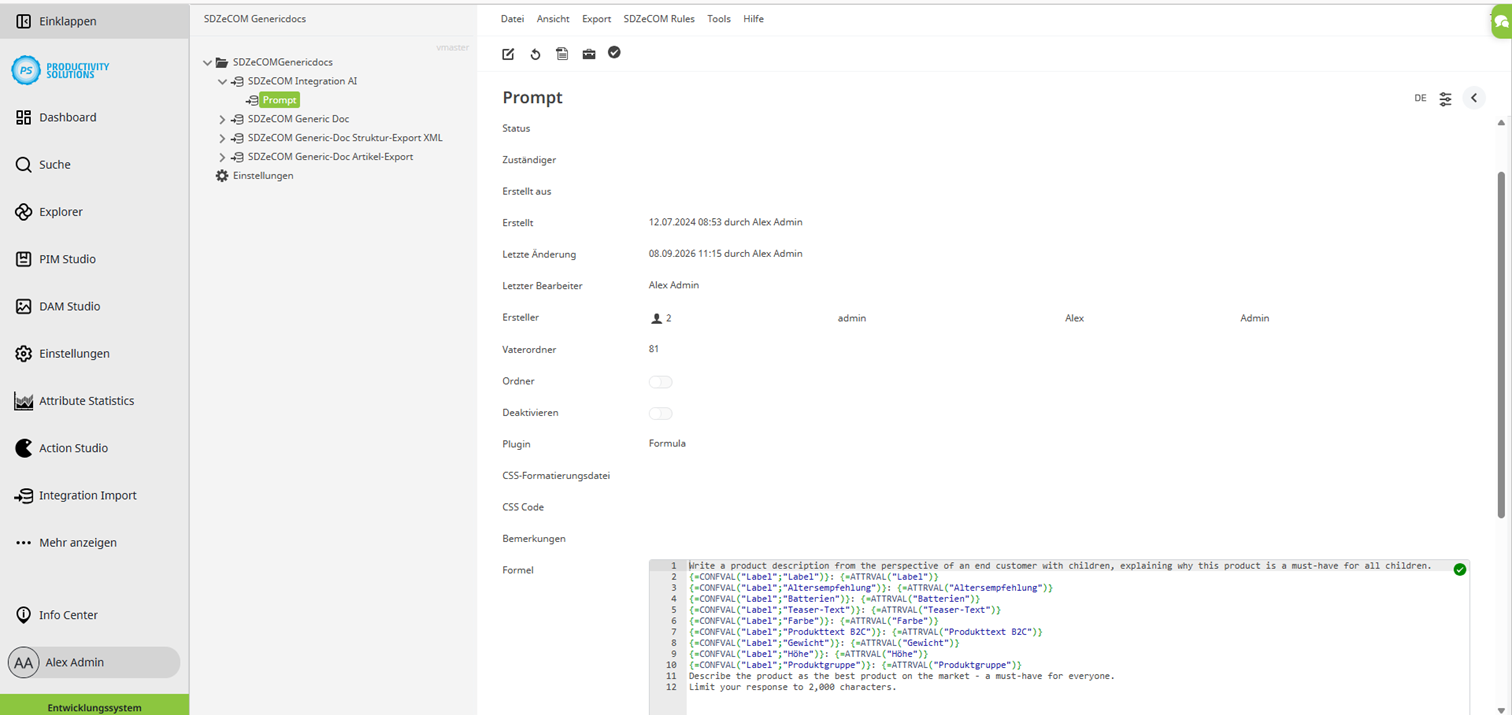This screenshot has height=715, width=1512.
Task: Click the document page toolbar icon
Action: tap(562, 54)
